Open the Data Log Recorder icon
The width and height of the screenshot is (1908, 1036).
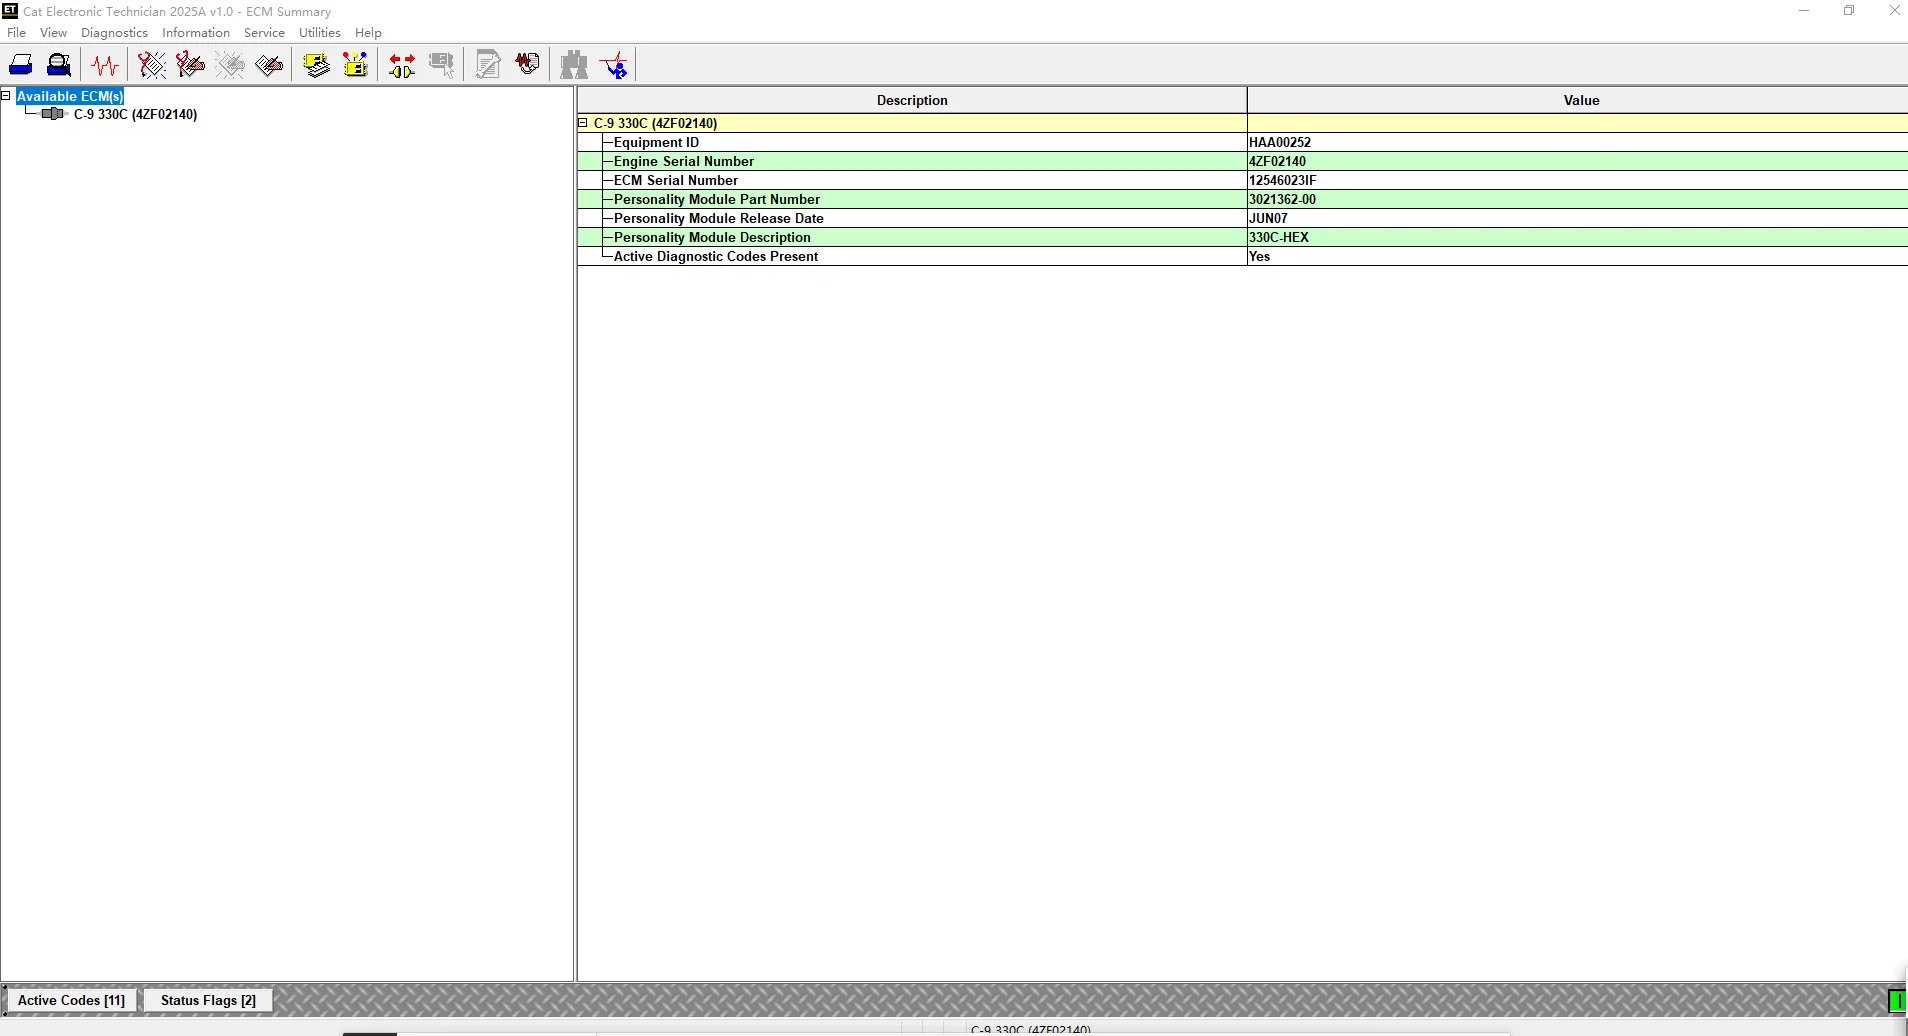tap(528, 65)
